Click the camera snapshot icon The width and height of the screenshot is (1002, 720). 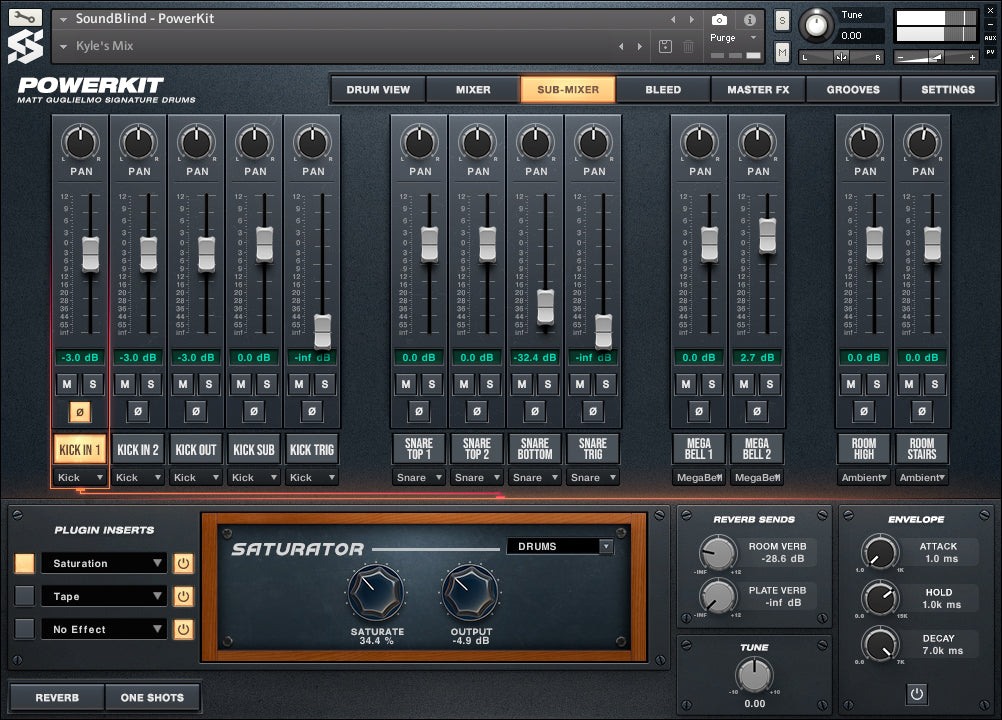pyautogui.click(x=718, y=19)
